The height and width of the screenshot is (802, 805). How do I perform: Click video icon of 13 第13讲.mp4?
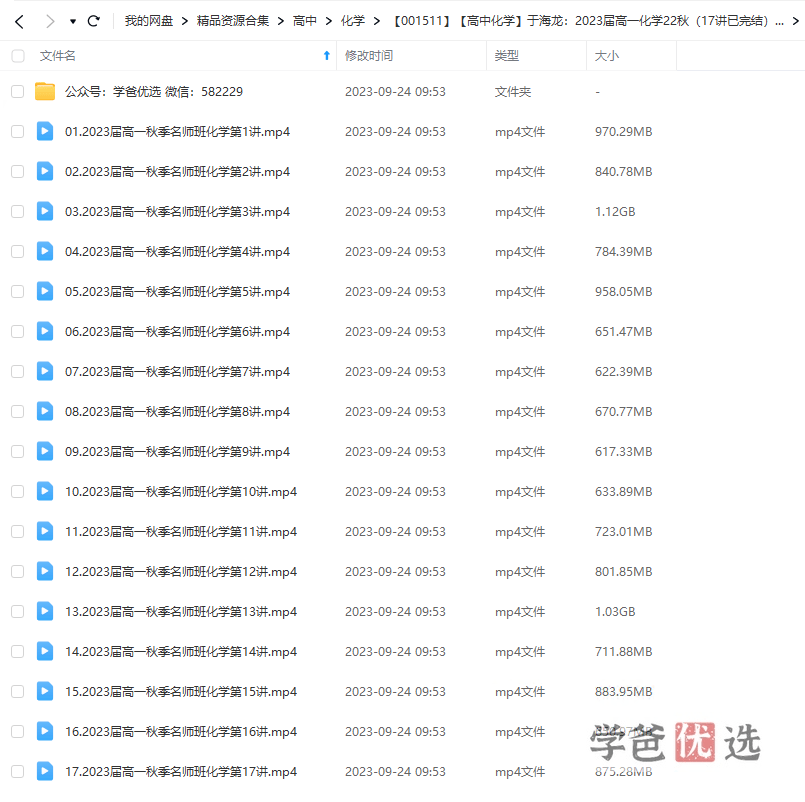point(45,612)
